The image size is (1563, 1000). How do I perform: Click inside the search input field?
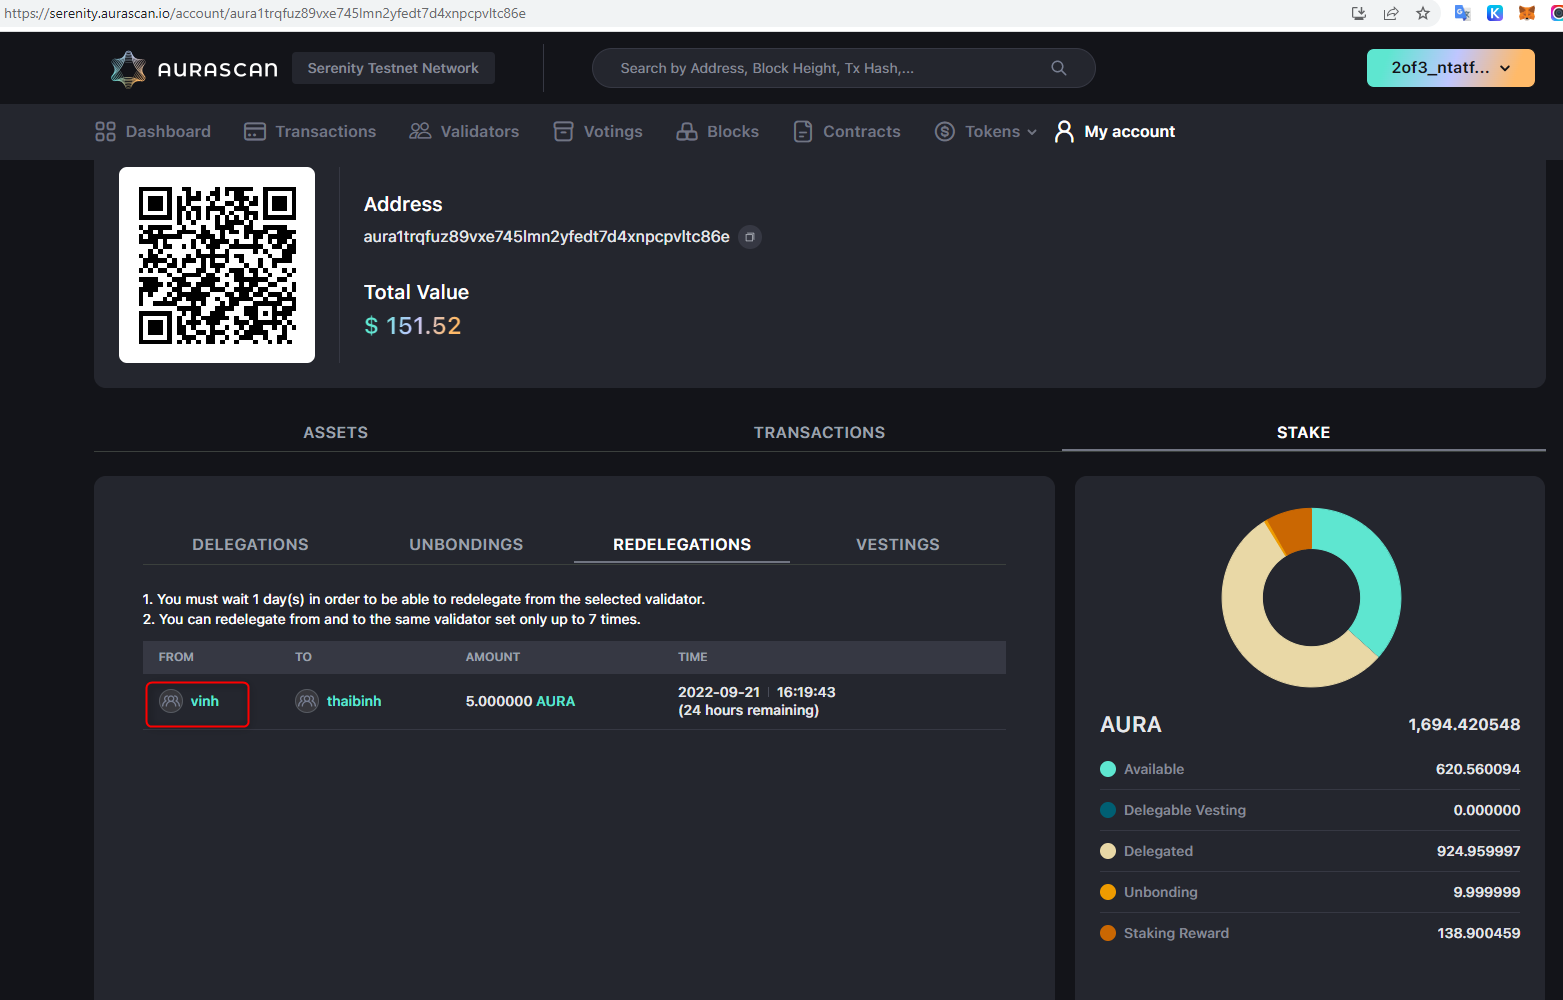click(x=820, y=67)
